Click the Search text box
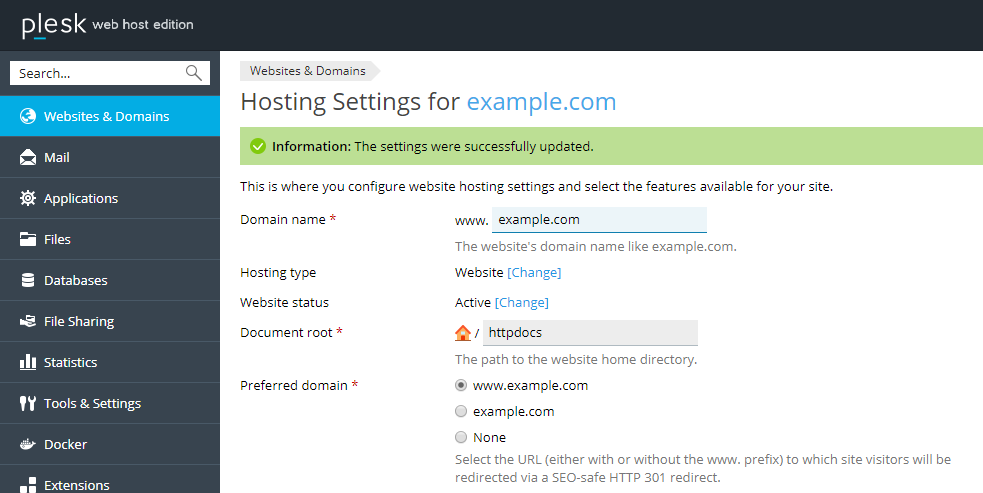Image resolution: width=983 pixels, height=493 pixels. click(x=98, y=73)
